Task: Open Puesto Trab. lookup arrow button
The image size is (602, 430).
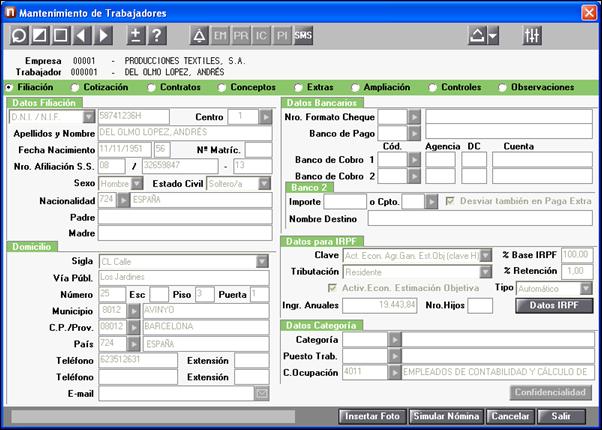Action: pyautogui.click(x=394, y=356)
